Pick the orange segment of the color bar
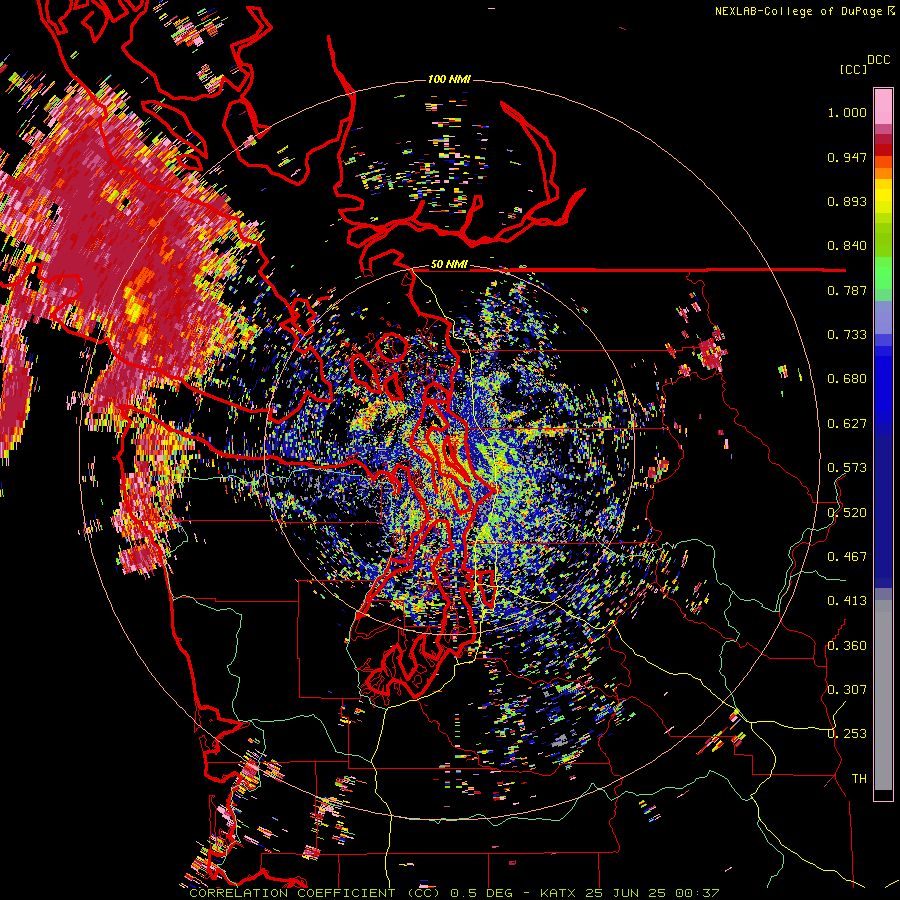The image size is (900, 900). [x=883, y=174]
